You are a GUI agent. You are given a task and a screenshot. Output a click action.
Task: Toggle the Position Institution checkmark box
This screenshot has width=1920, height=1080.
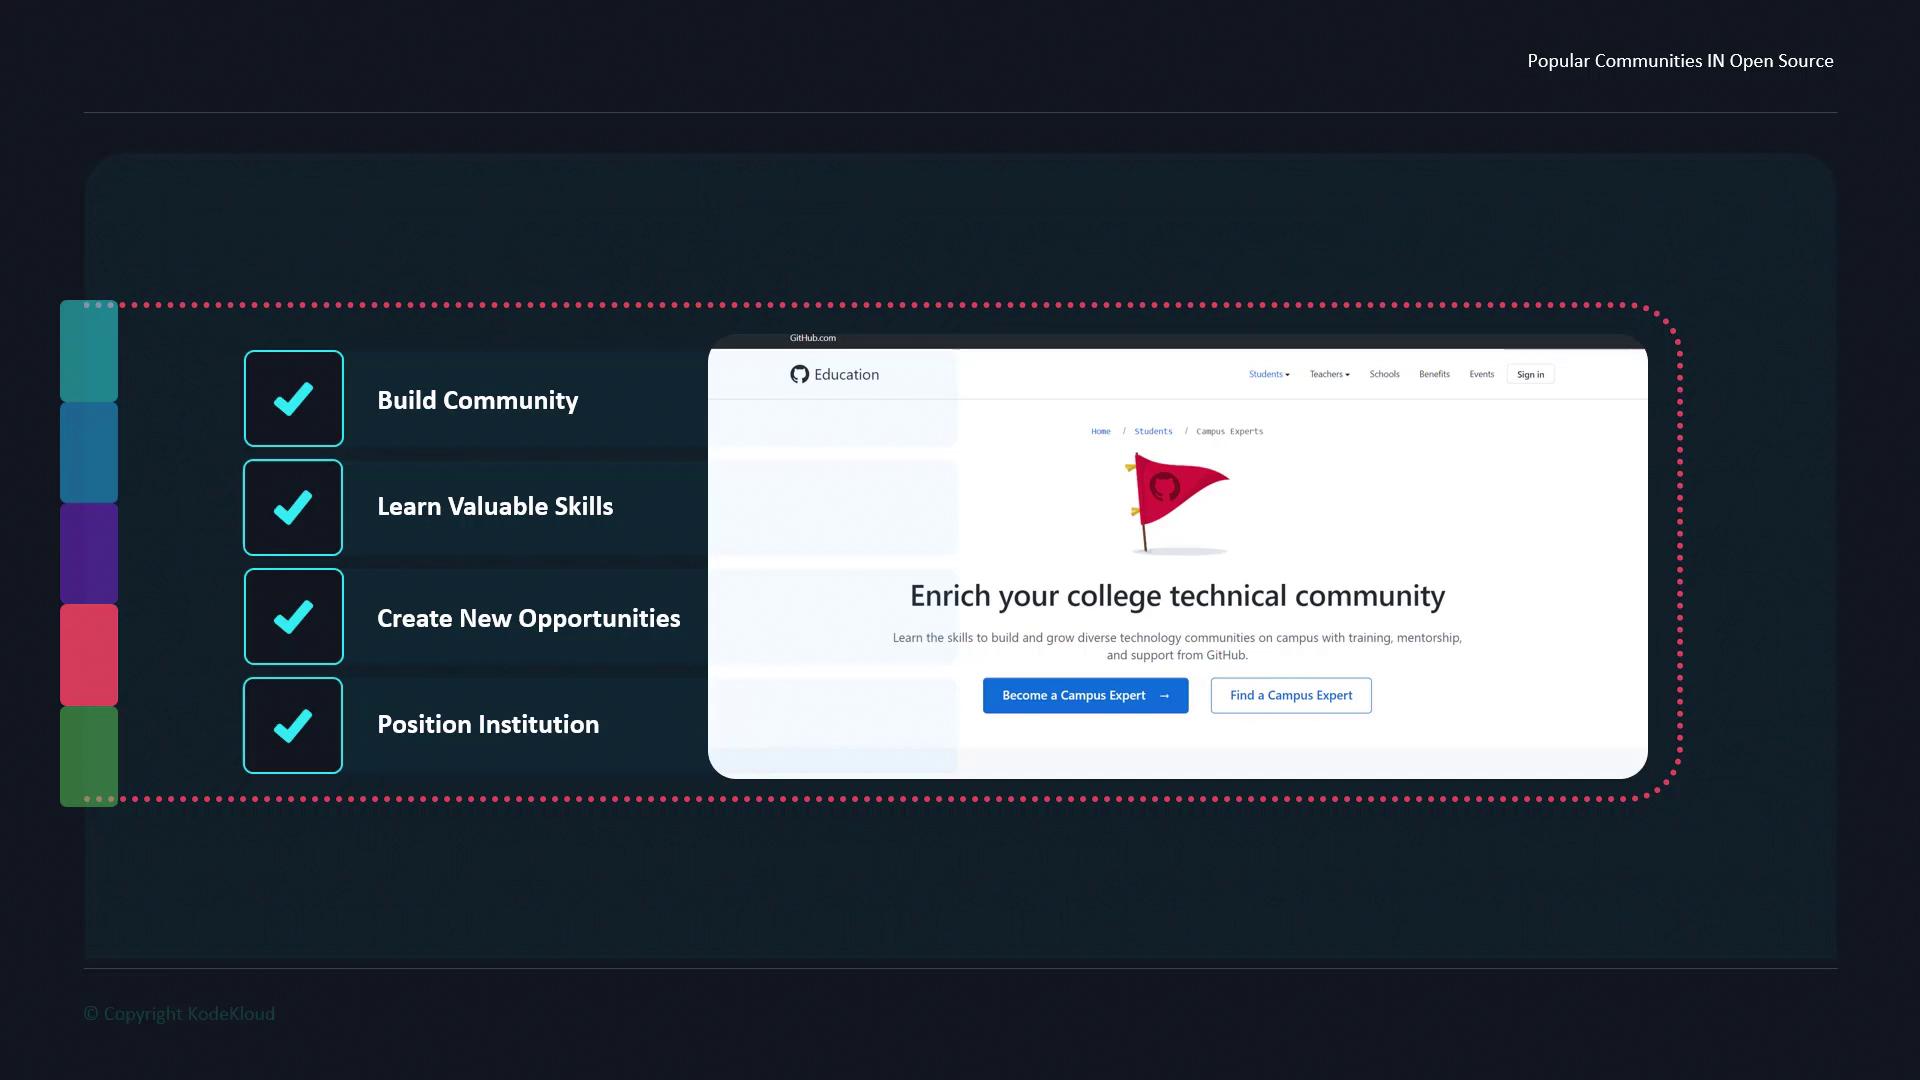tap(293, 726)
